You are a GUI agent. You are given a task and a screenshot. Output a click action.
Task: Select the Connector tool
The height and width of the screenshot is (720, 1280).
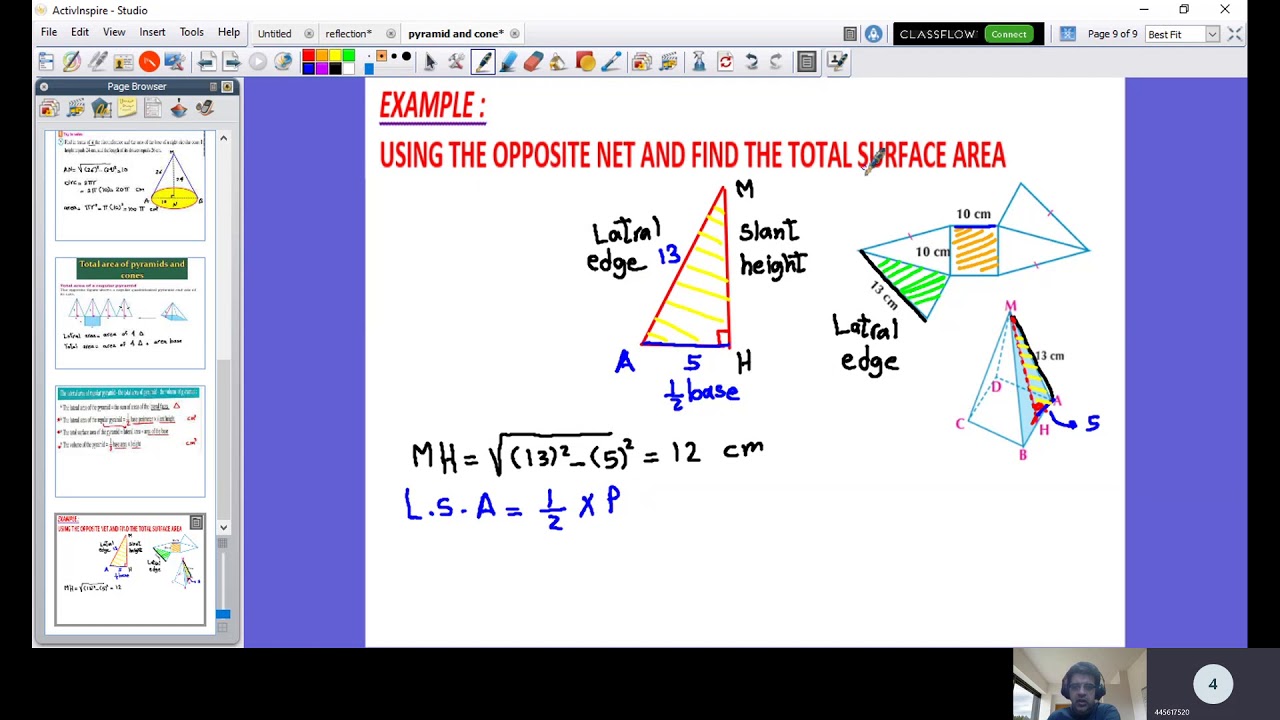pyautogui.click(x=612, y=62)
